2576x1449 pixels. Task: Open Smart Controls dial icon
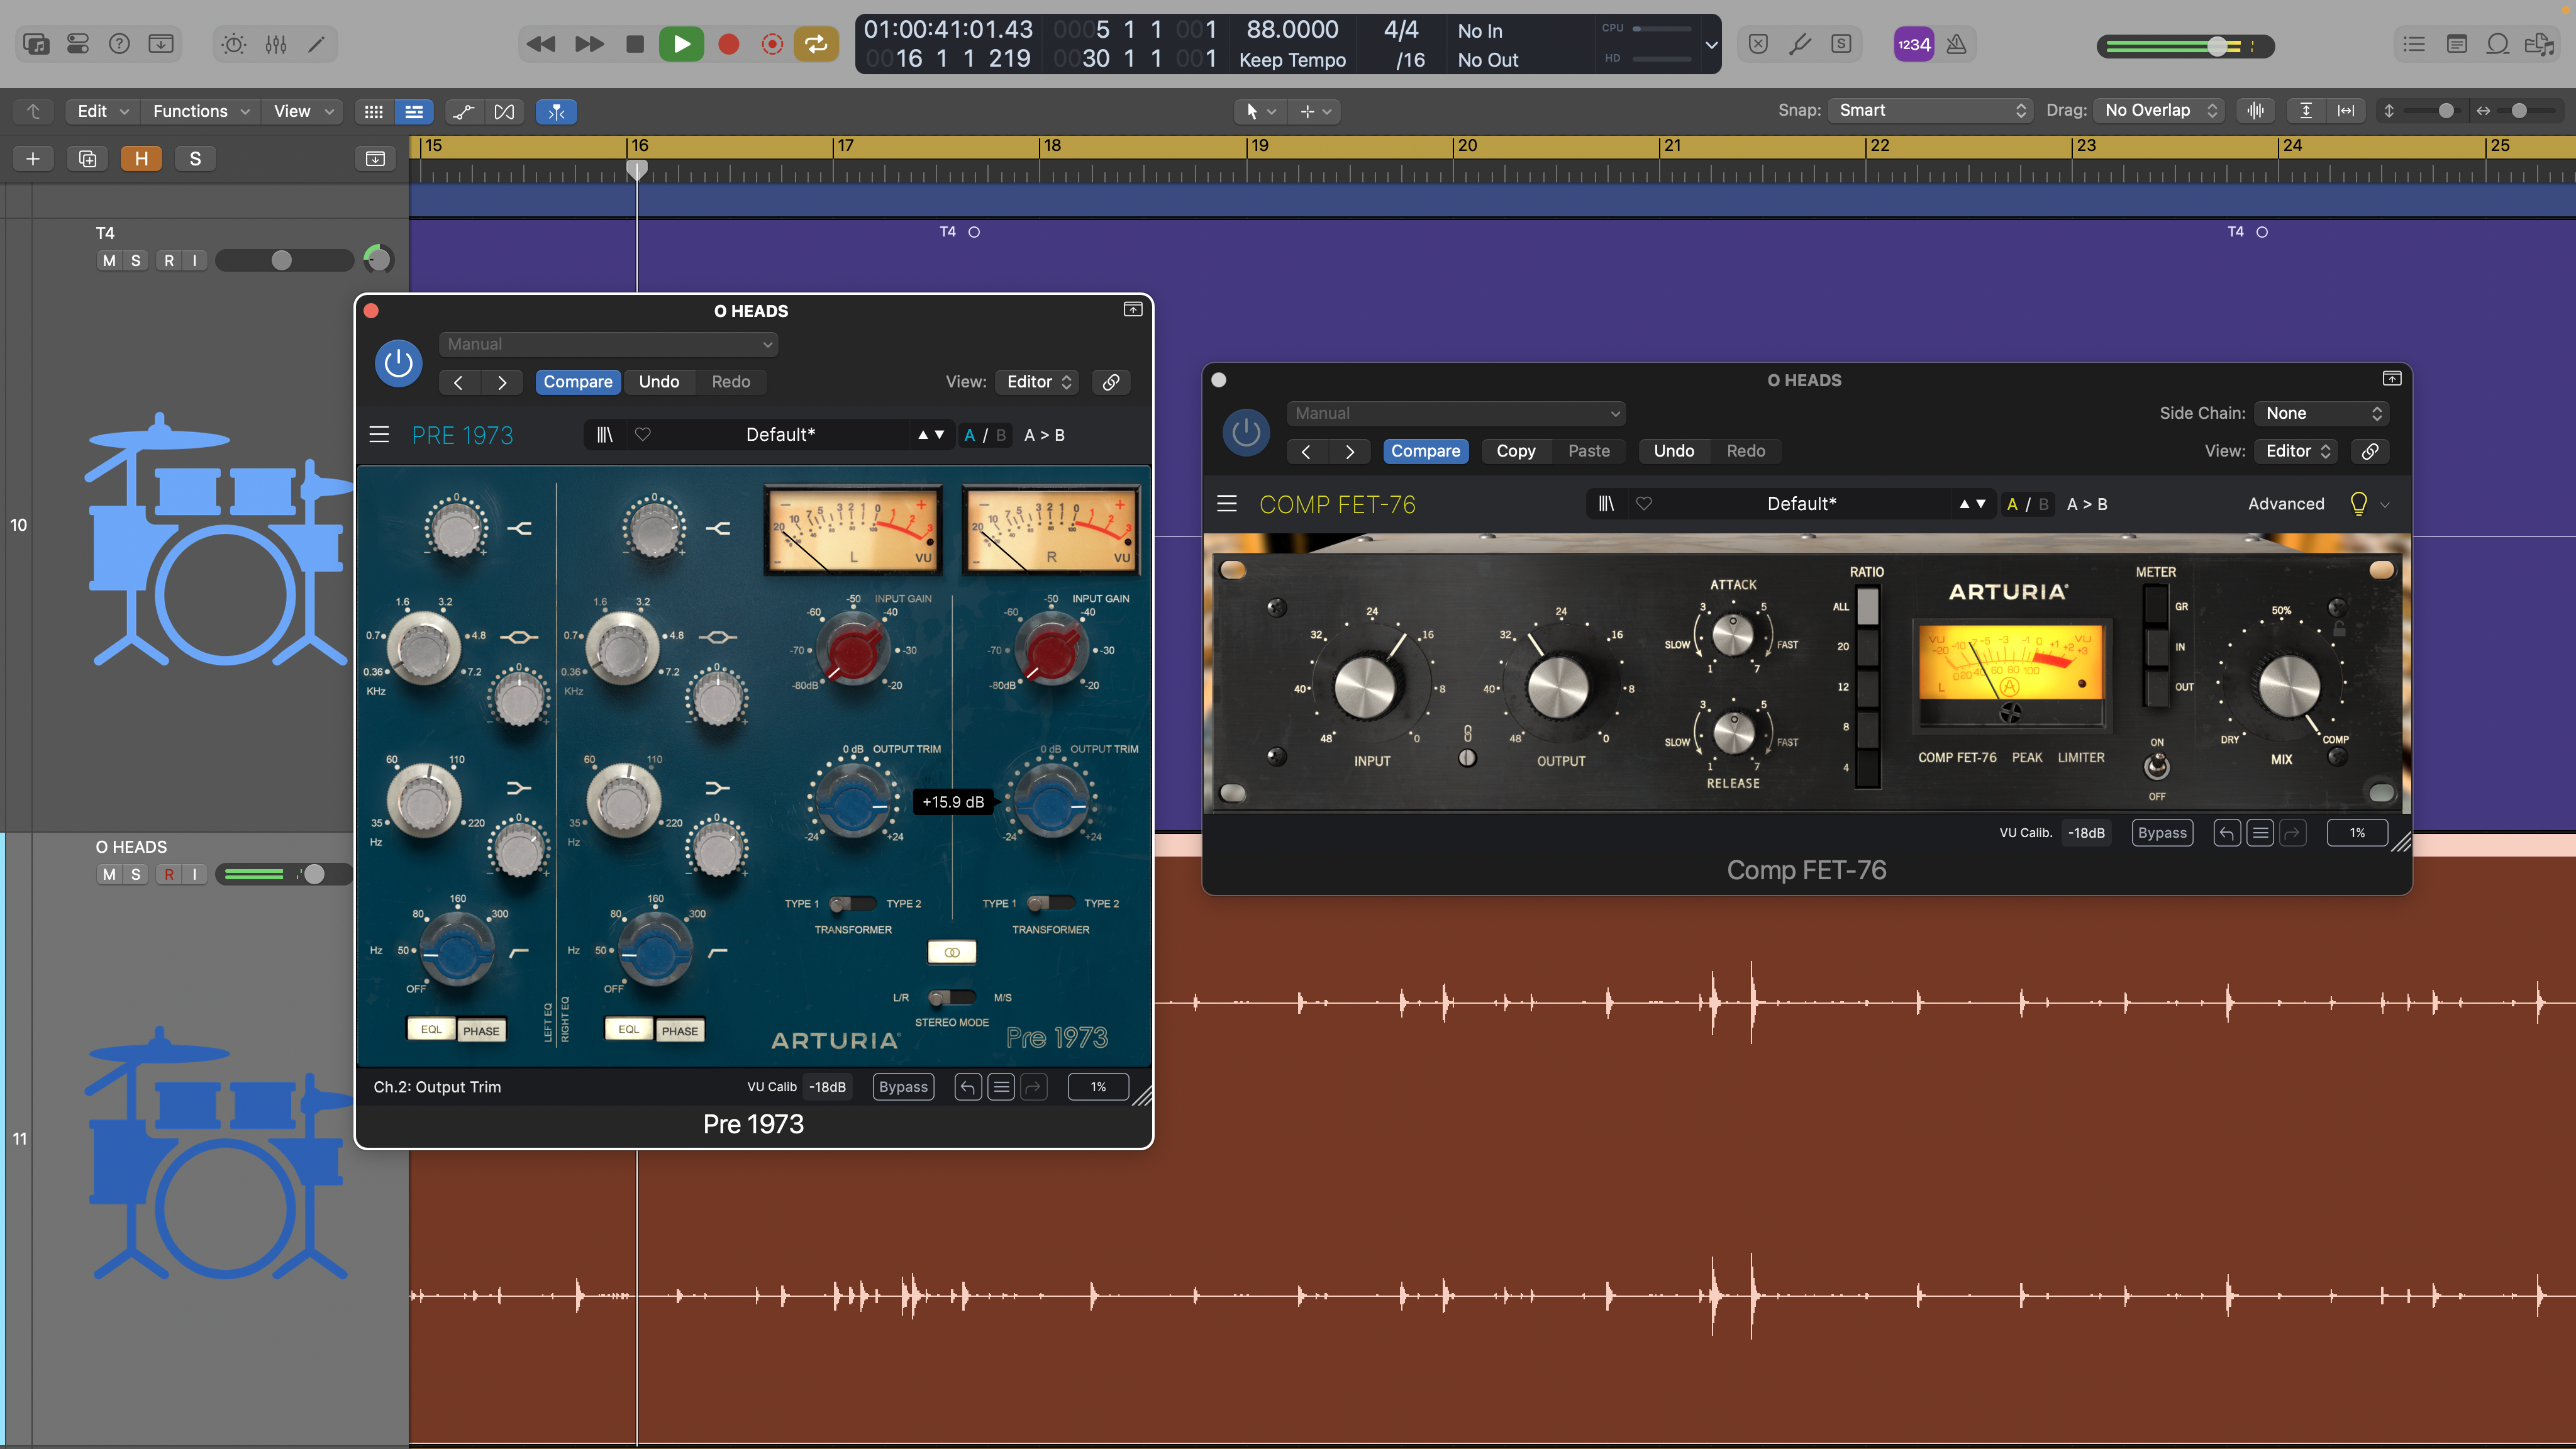pyautogui.click(x=234, y=44)
